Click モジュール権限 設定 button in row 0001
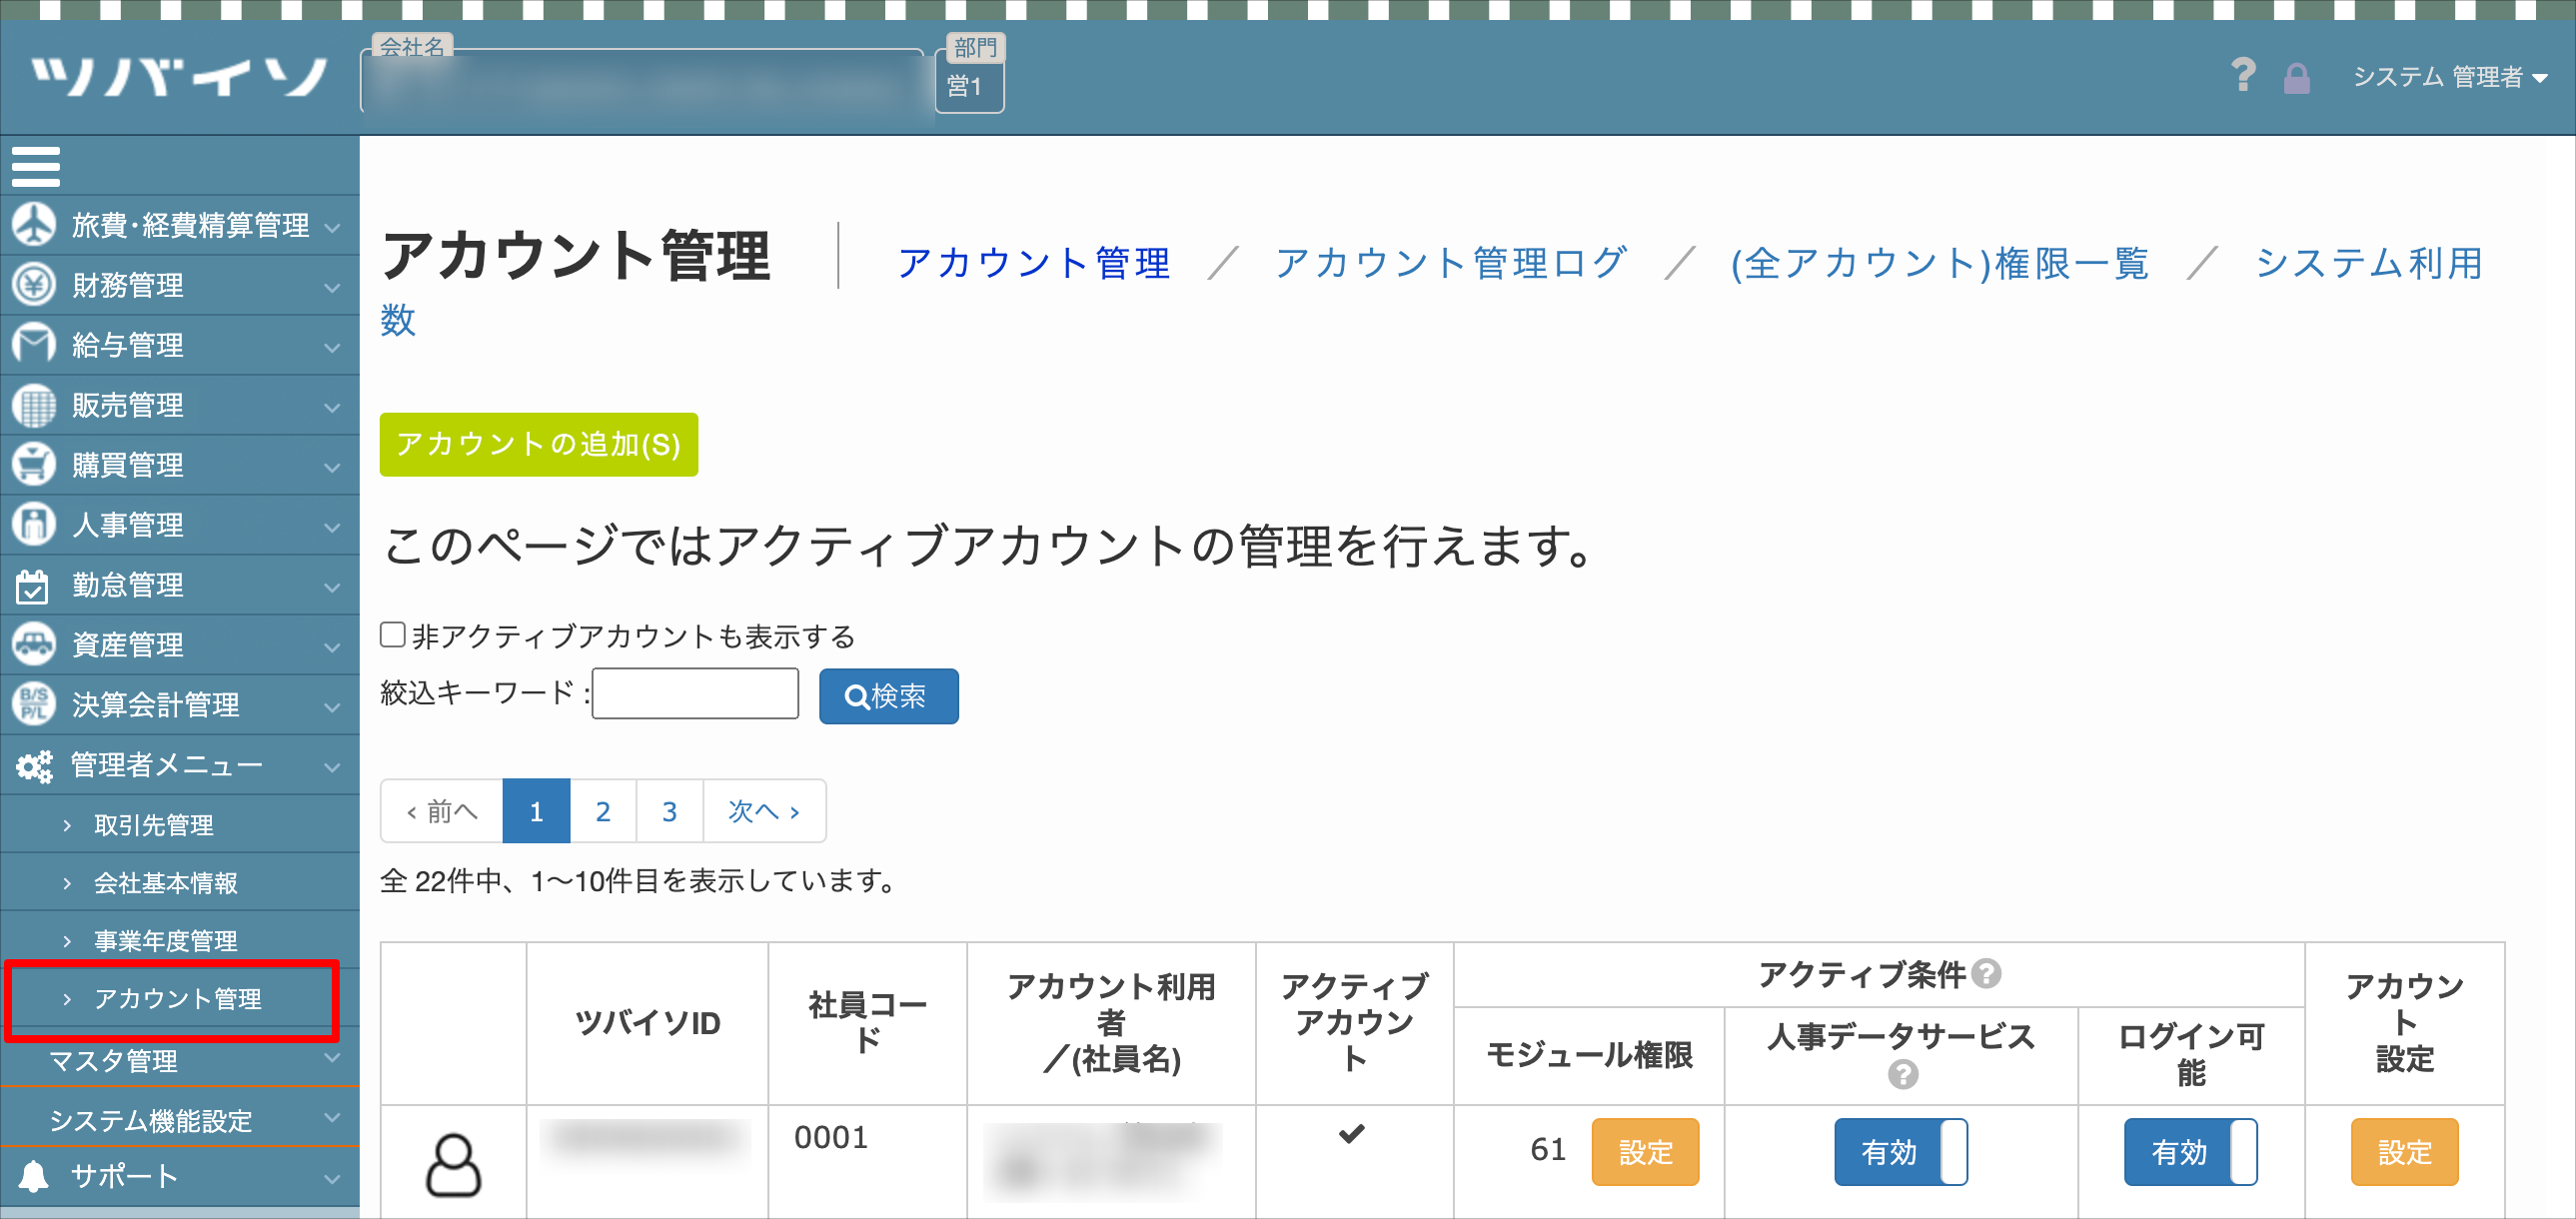The image size is (2576, 1219). click(x=1645, y=1152)
